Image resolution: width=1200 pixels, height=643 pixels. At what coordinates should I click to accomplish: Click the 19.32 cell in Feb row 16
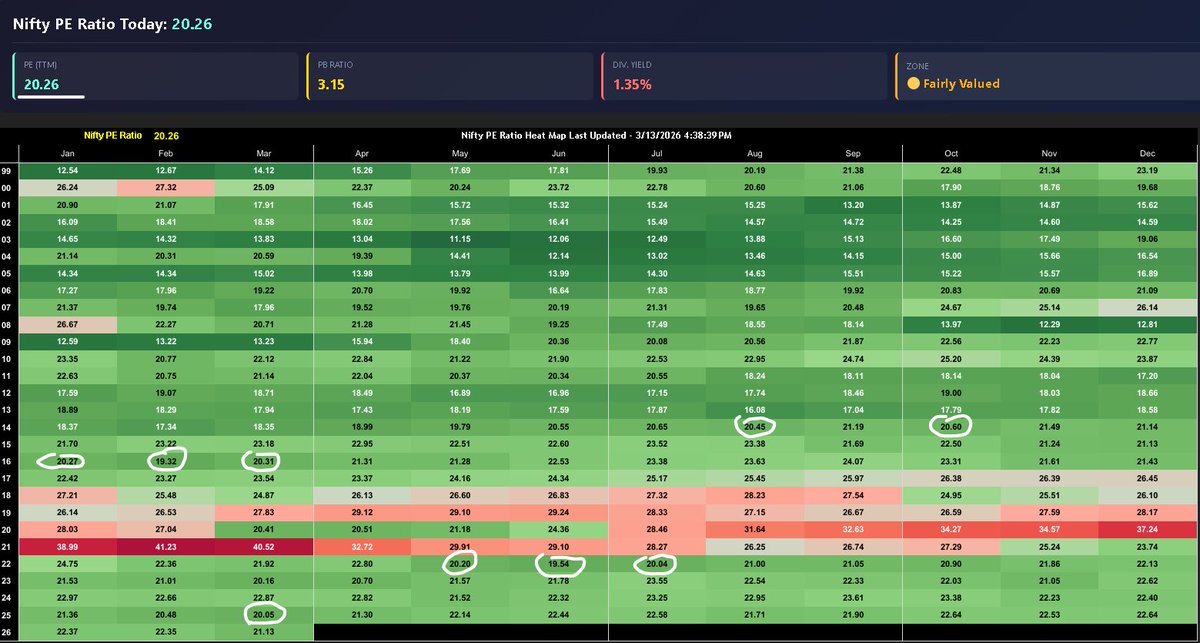[x=166, y=461]
